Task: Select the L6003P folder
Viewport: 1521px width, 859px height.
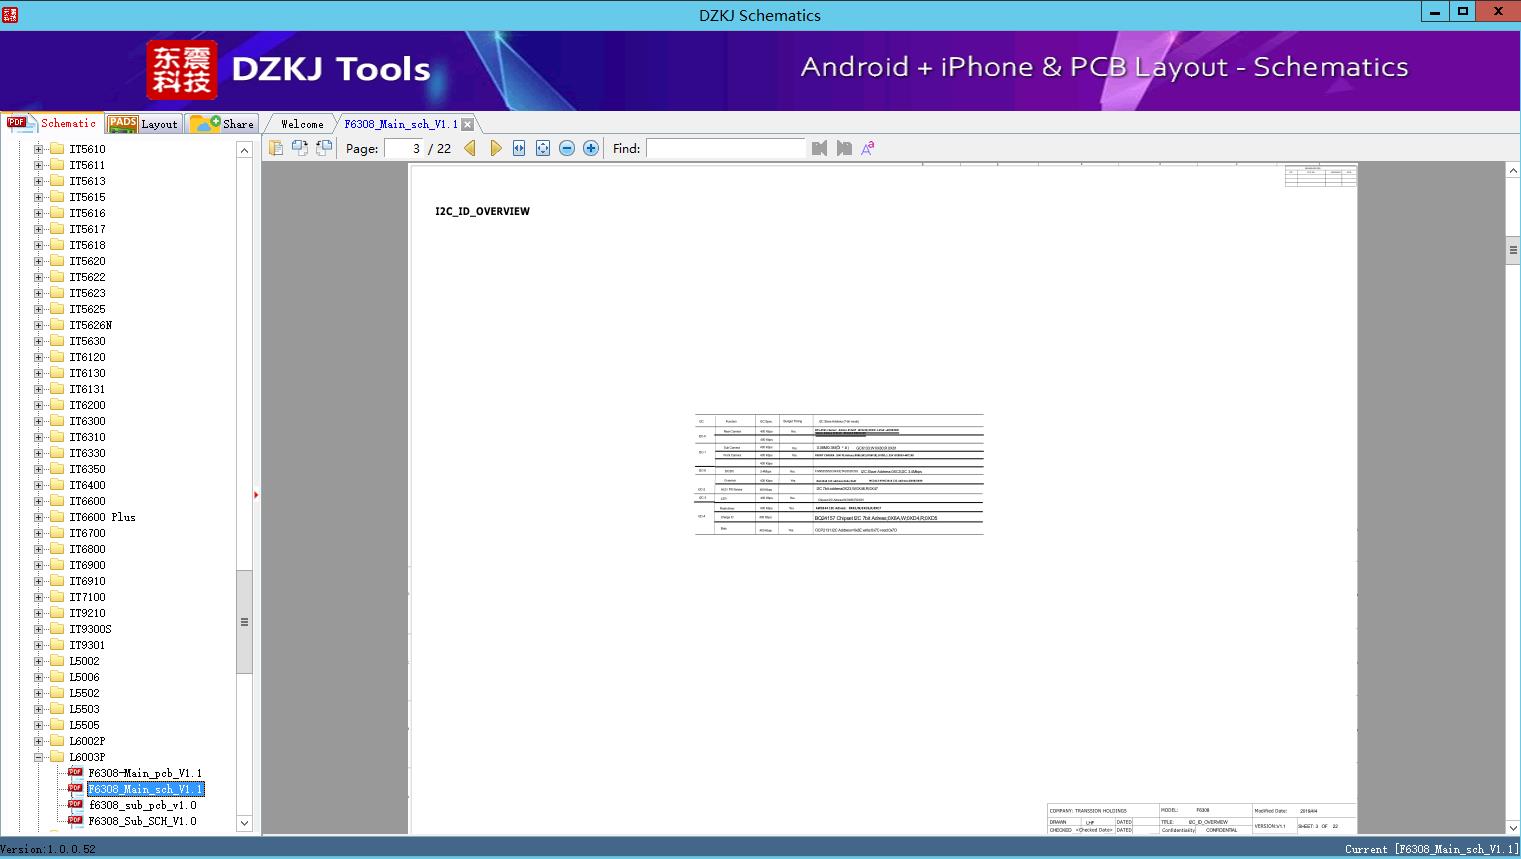Action: point(87,757)
